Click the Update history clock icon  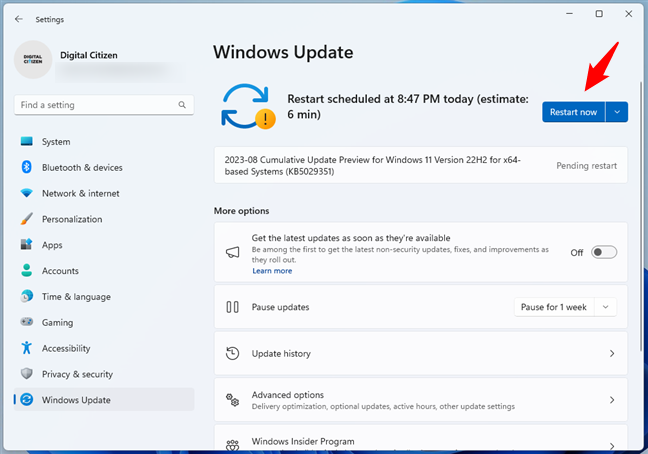(x=233, y=354)
